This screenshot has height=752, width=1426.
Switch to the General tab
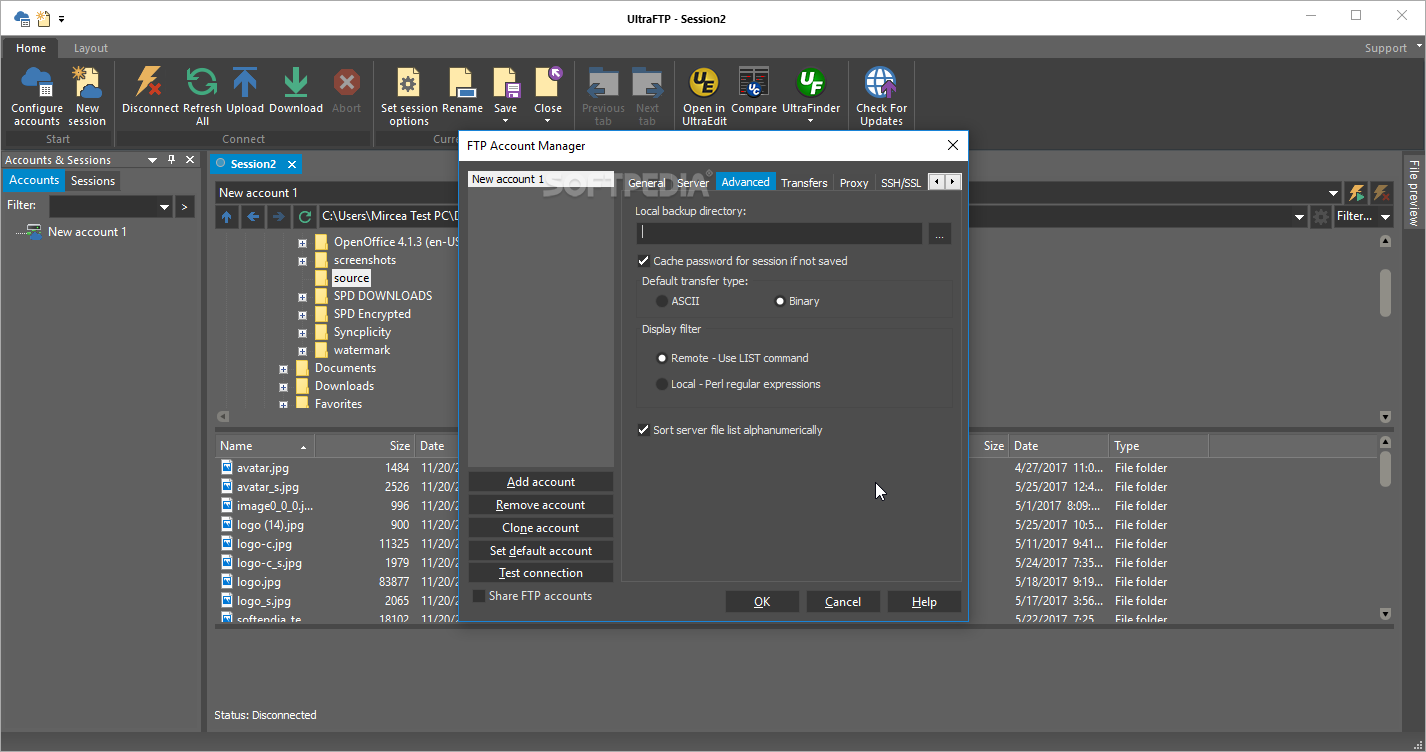tap(647, 182)
